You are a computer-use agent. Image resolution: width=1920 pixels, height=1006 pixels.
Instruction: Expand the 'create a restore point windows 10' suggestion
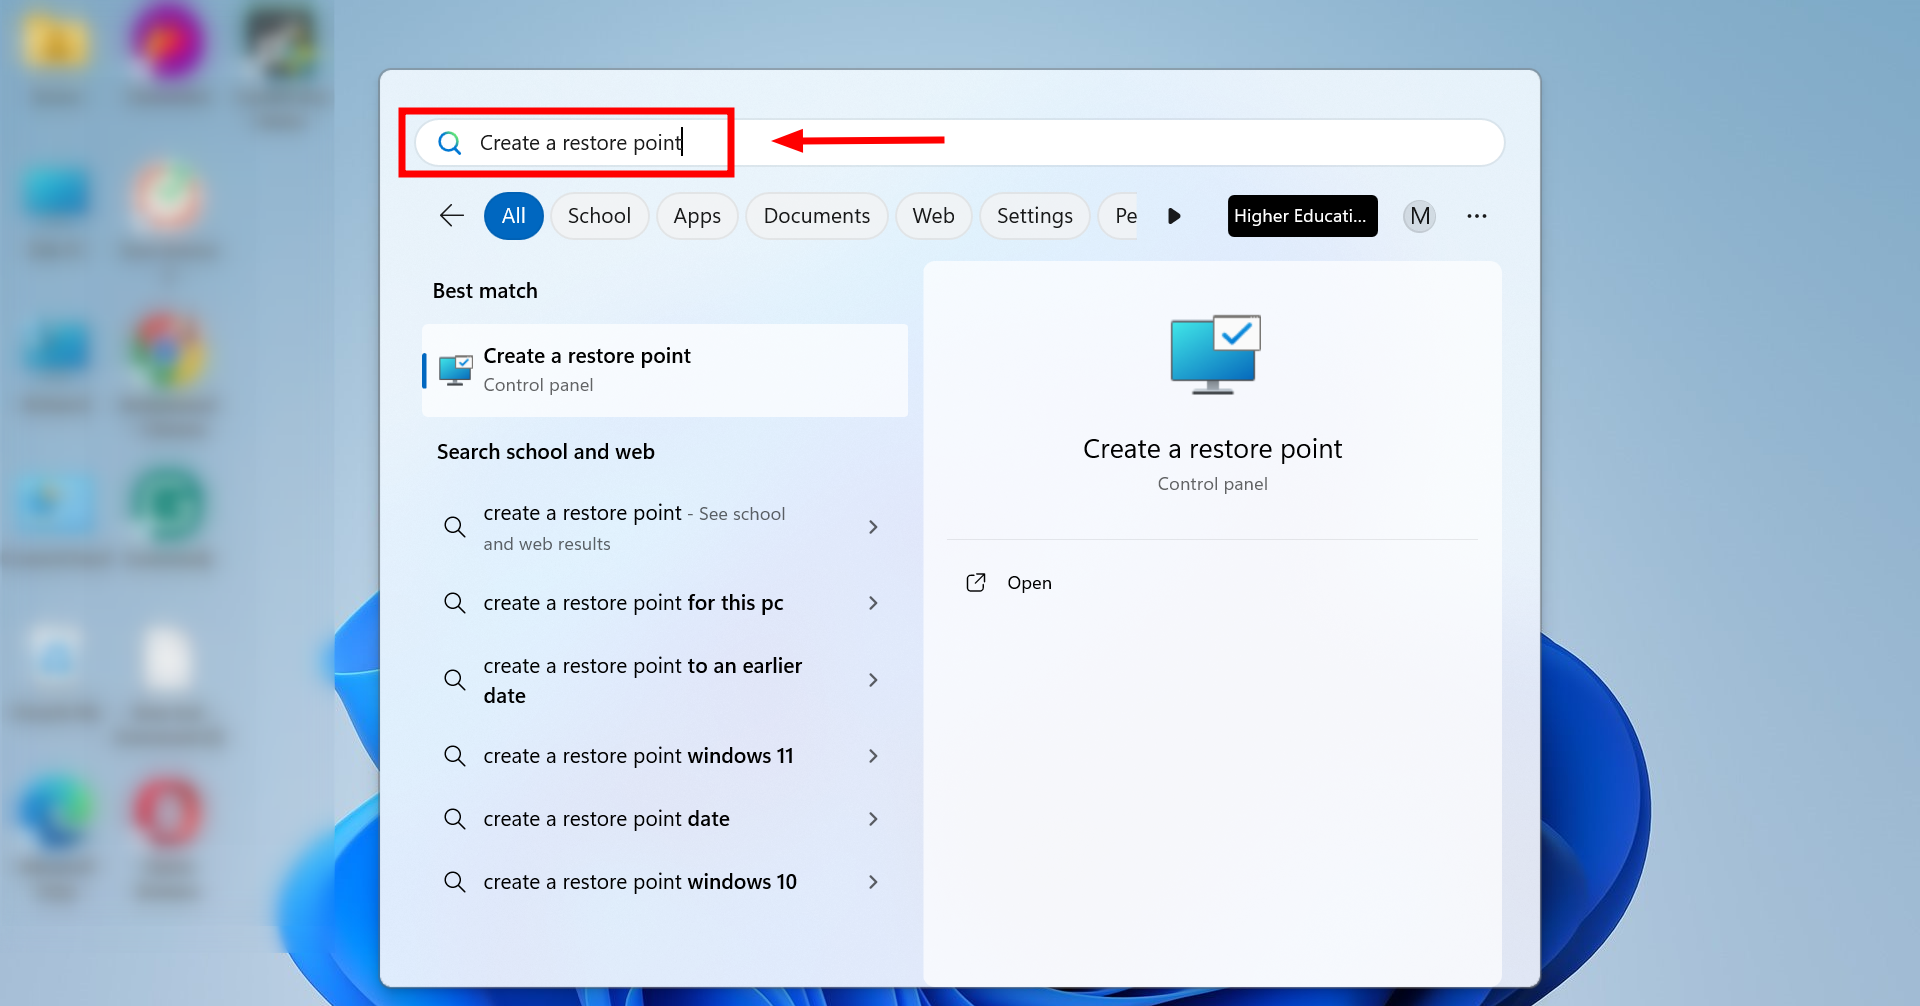pos(873,882)
